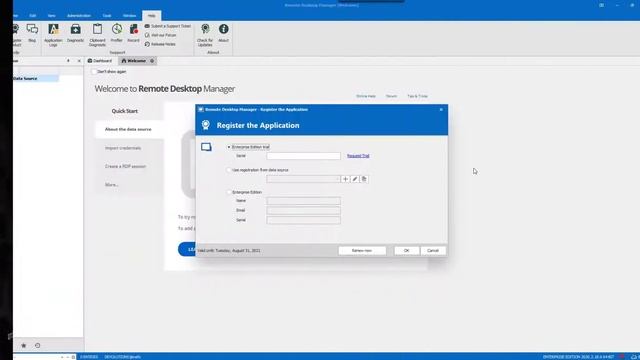Click More... in the Quick Start list
The image size is (640, 360).
click(111, 185)
